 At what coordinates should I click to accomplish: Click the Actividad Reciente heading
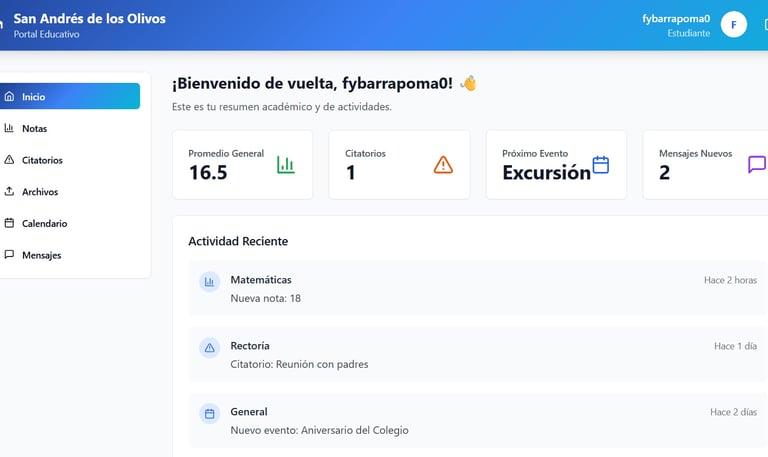238,241
